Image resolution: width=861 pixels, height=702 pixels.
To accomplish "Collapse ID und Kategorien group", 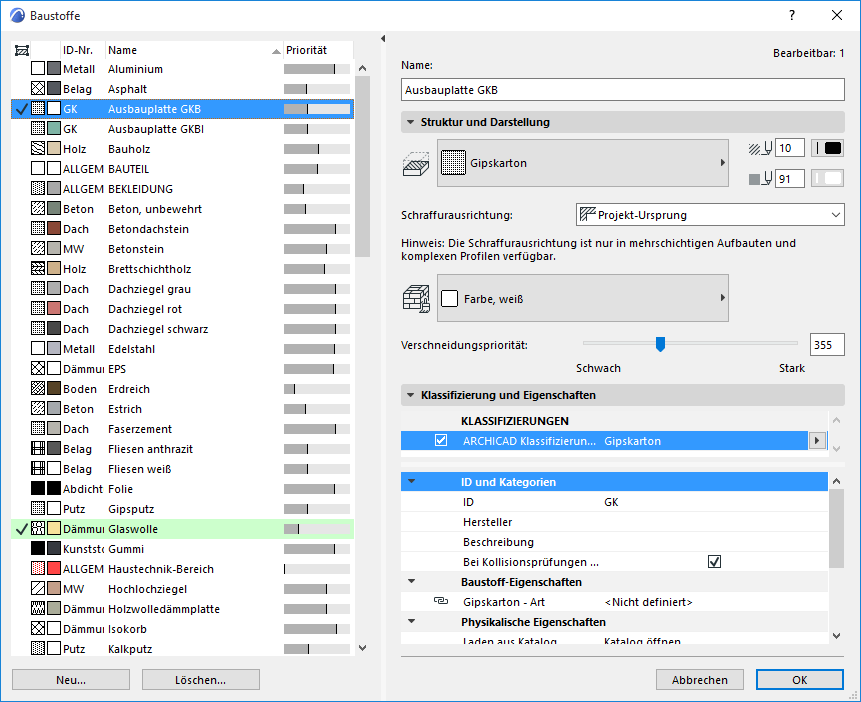I will coord(411,482).
